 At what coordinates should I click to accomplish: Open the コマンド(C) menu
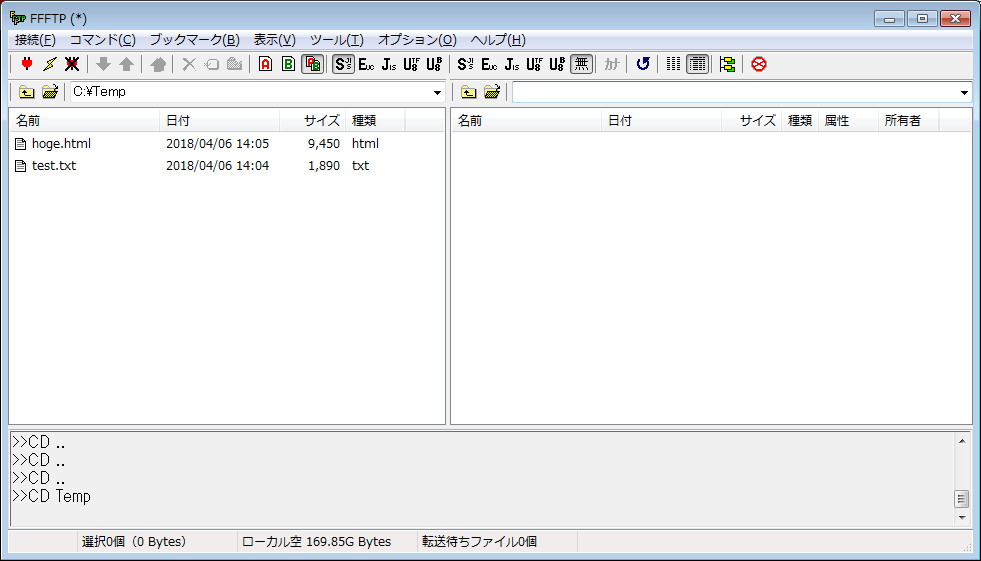103,40
